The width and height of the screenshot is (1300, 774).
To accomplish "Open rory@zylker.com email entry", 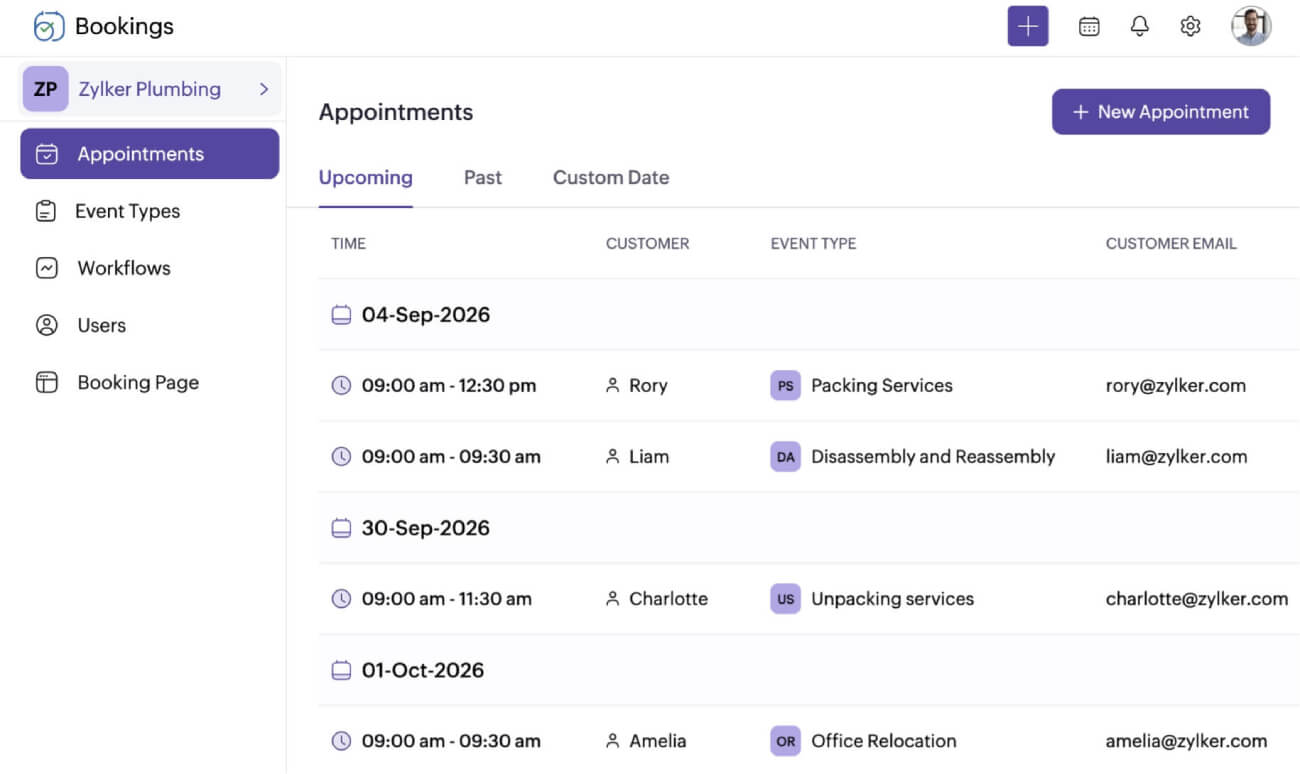I will click(1175, 385).
